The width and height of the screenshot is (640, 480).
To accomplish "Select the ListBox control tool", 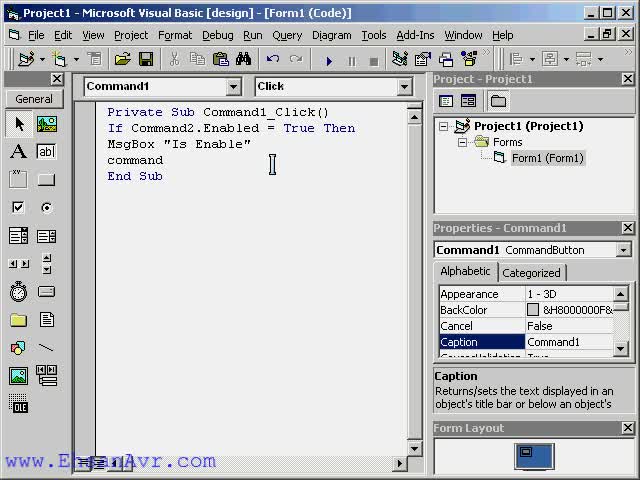I will 47,236.
